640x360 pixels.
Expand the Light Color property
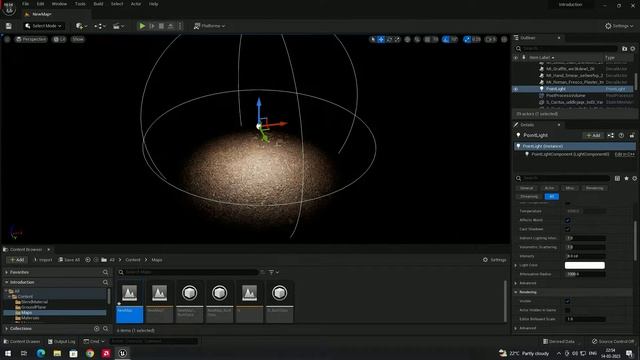click(x=516, y=265)
